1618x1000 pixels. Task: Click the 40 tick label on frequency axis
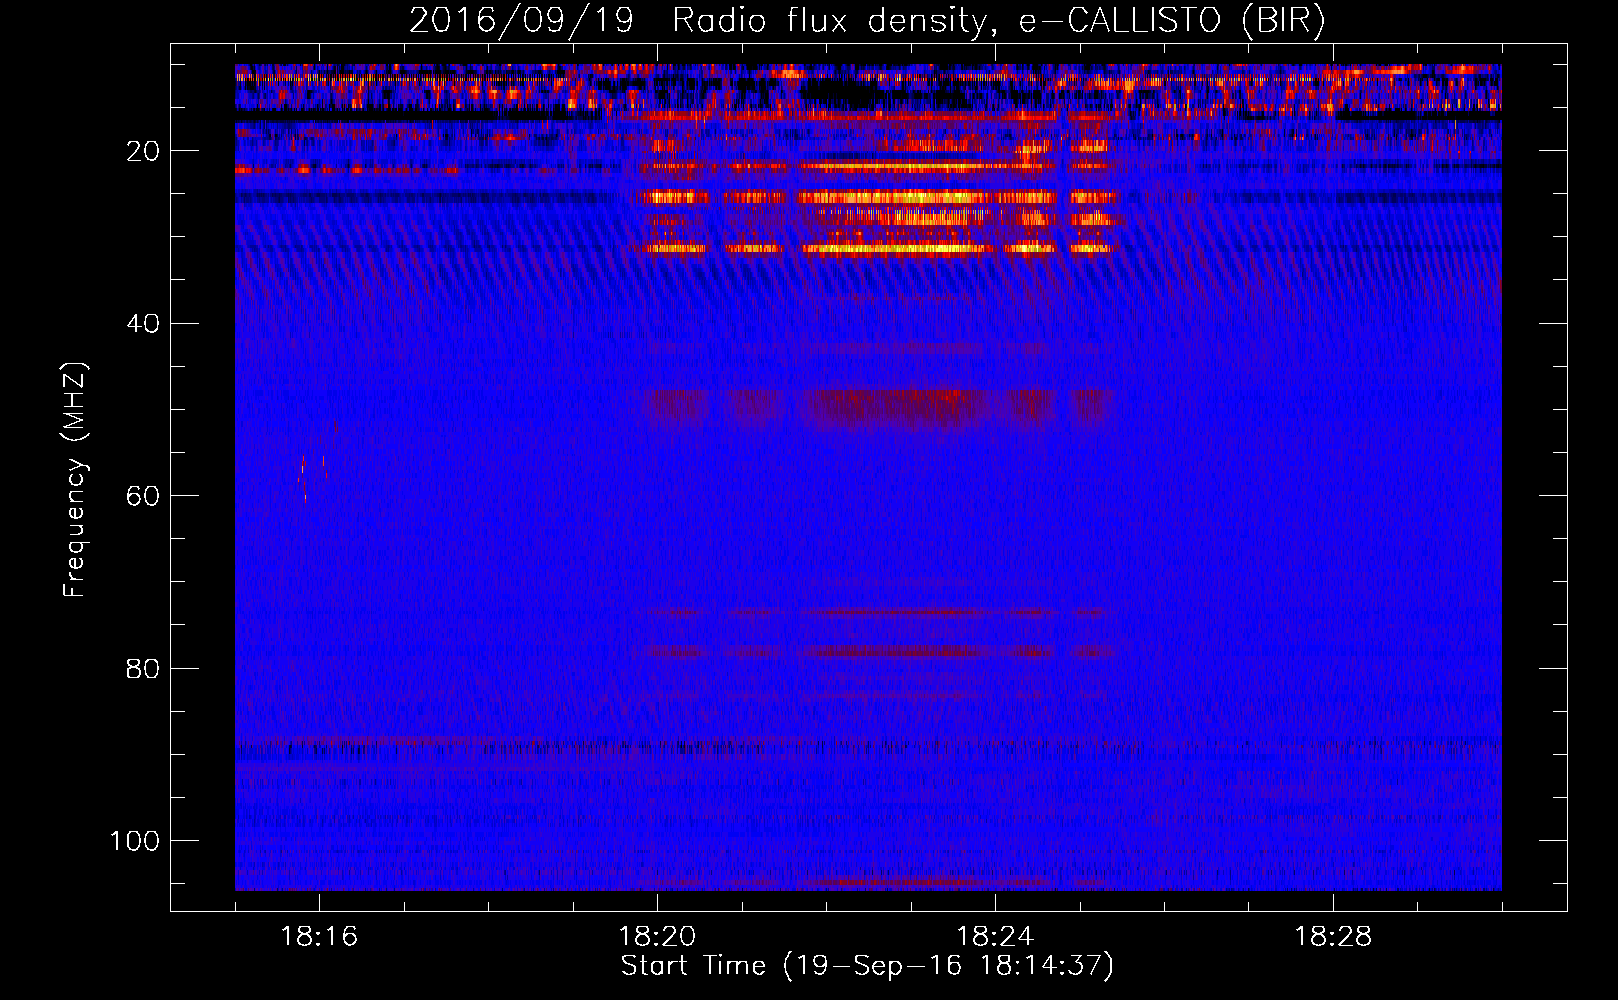(143, 324)
